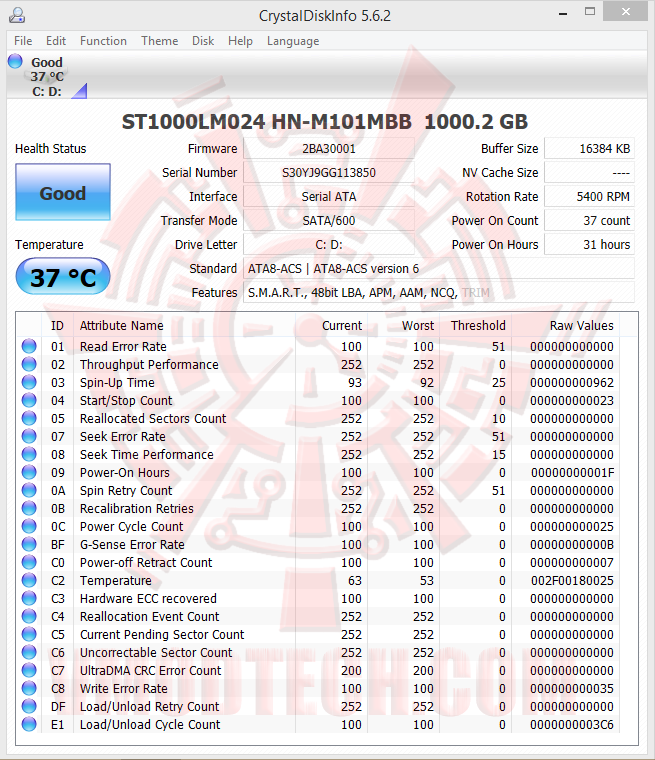Click status orb for Seek Time Performance

click(29, 454)
